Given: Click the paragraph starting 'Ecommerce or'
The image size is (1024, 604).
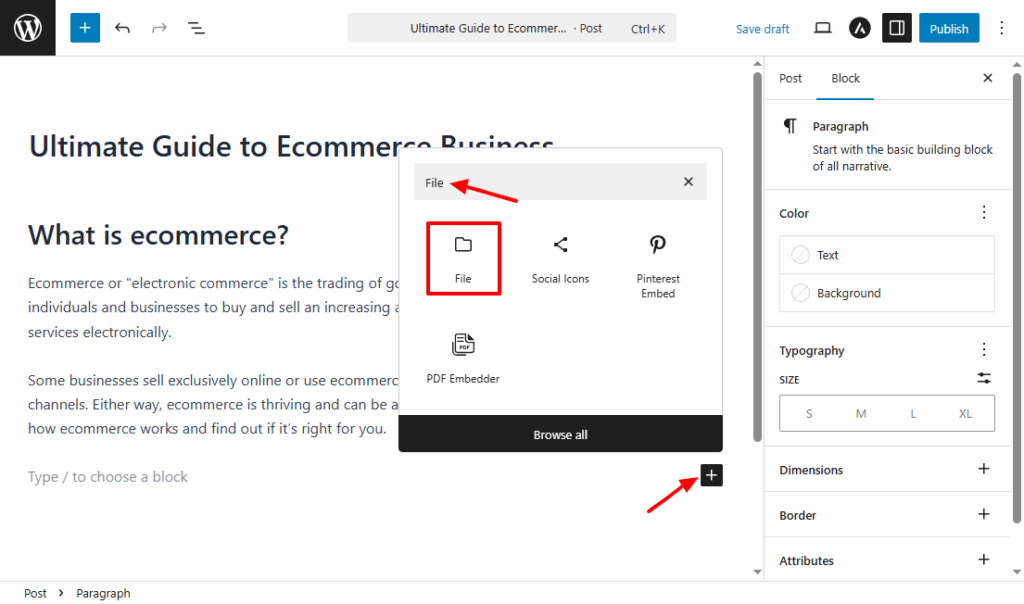Looking at the screenshot, I should [213, 308].
